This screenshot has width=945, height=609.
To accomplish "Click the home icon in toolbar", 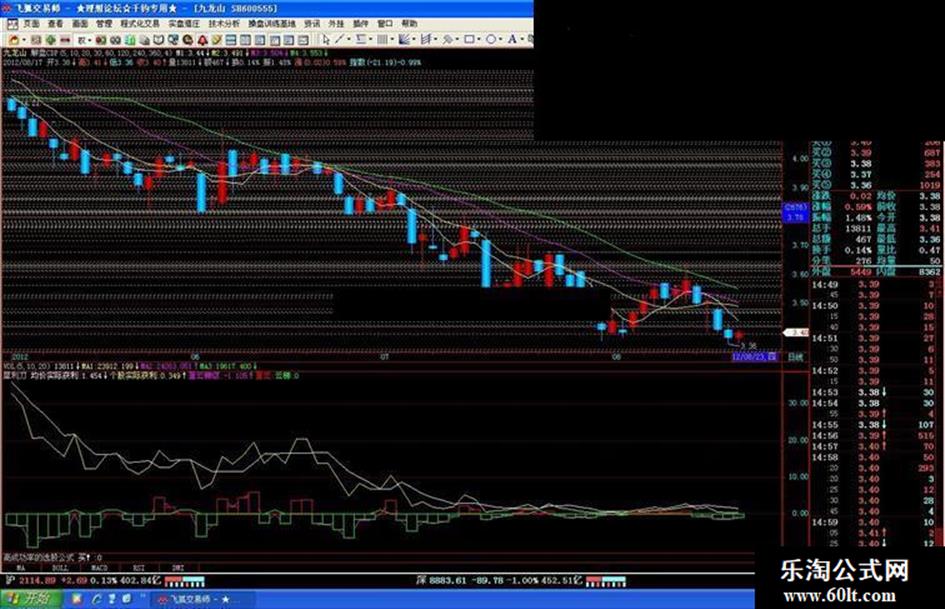I will (x=14, y=40).
